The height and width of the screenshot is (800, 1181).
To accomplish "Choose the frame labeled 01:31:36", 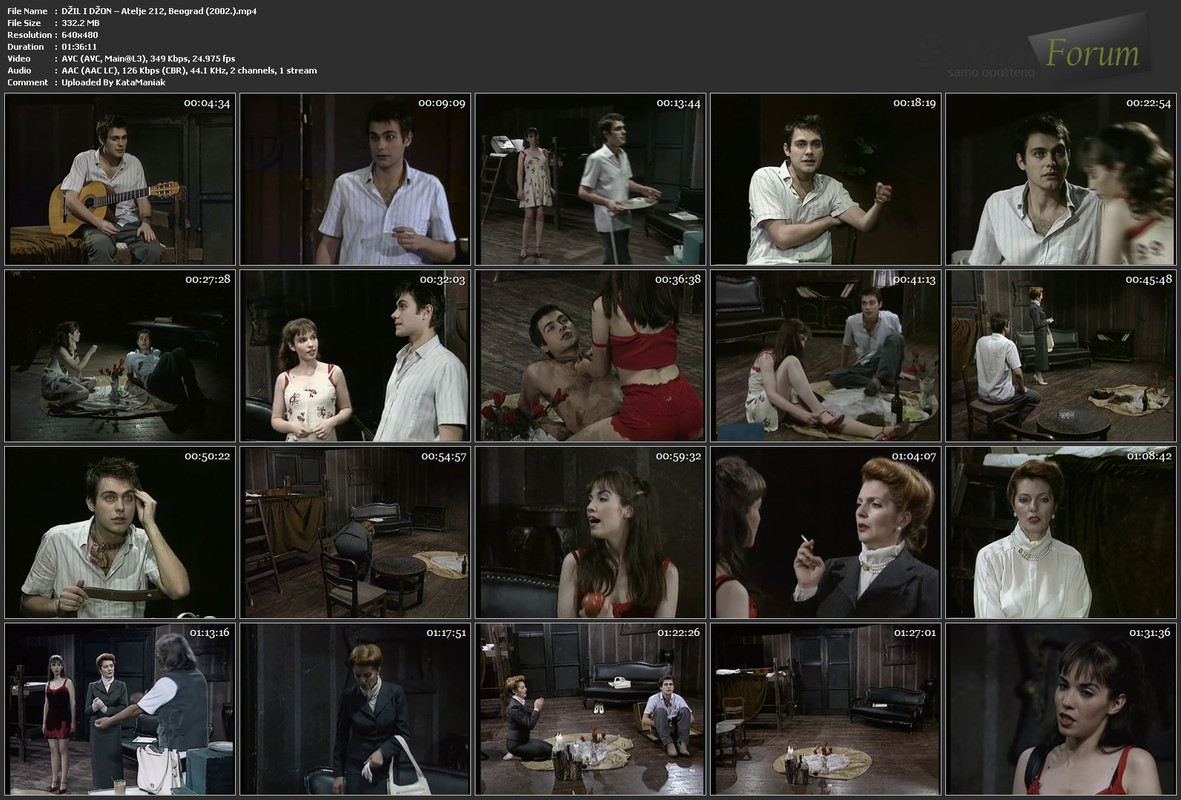I will tap(1060, 709).
